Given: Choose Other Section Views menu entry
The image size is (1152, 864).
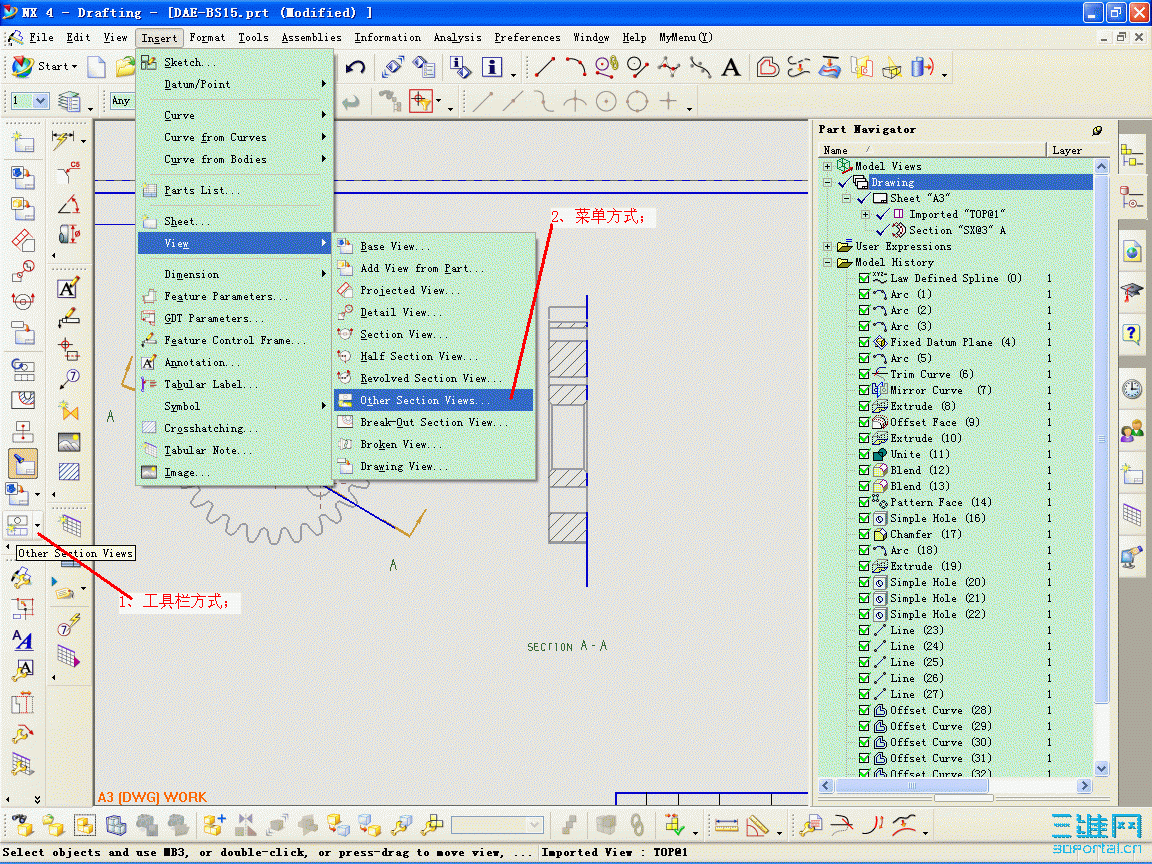Looking at the screenshot, I should [x=433, y=400].
